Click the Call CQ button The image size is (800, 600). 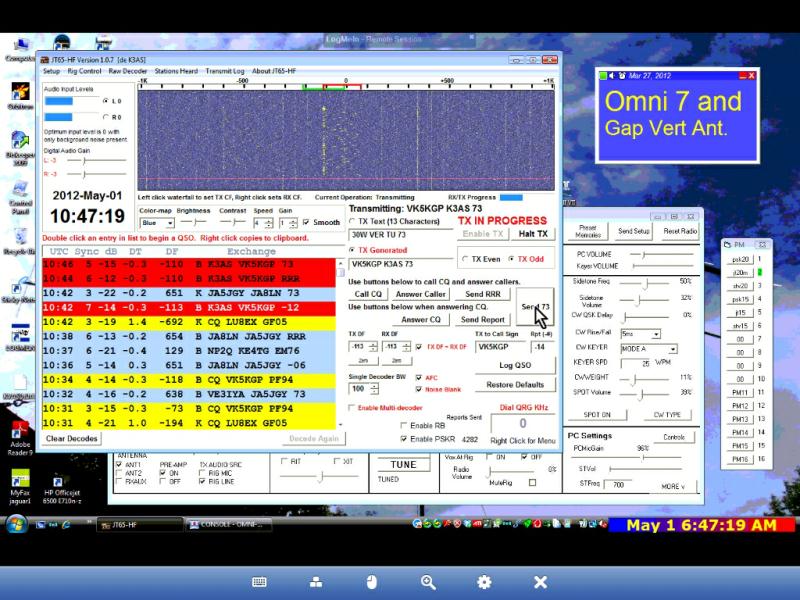[368, 294]
